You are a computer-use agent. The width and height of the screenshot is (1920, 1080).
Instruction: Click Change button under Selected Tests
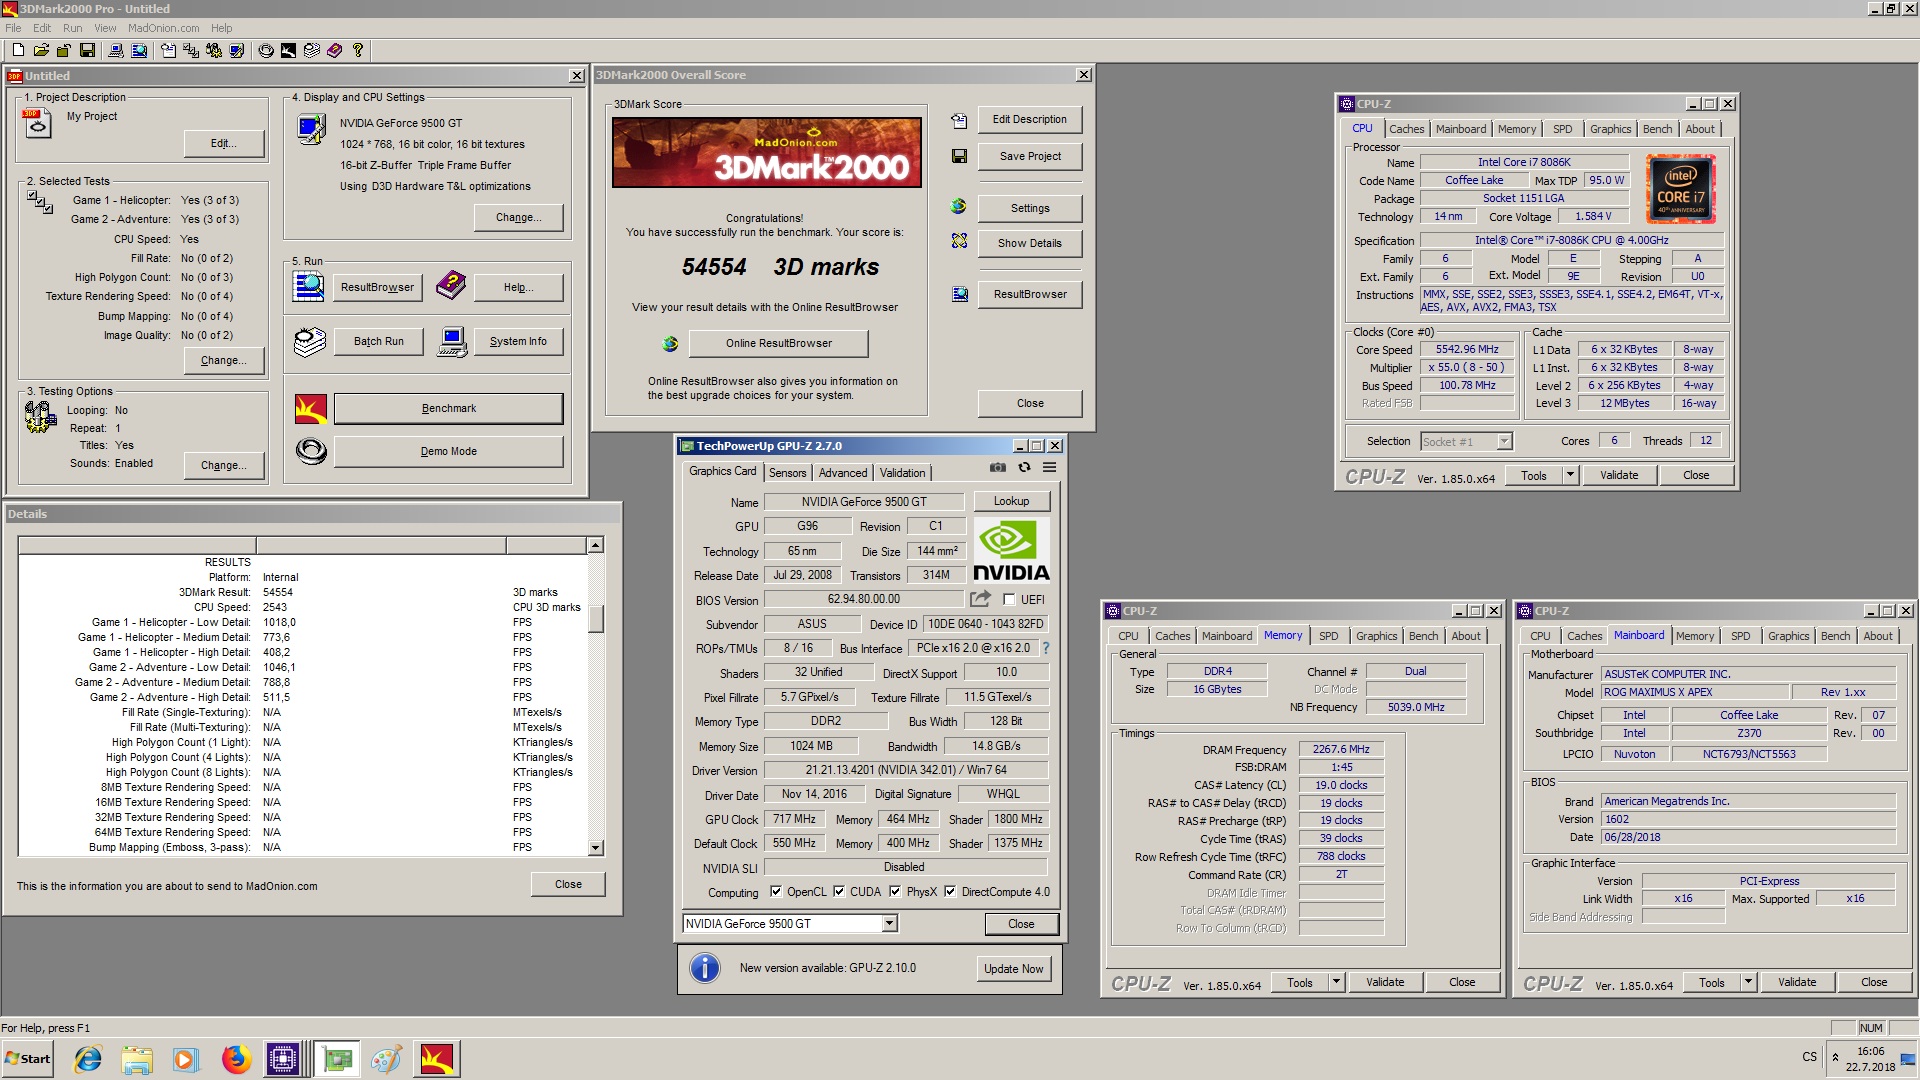[x=224, y=360]
